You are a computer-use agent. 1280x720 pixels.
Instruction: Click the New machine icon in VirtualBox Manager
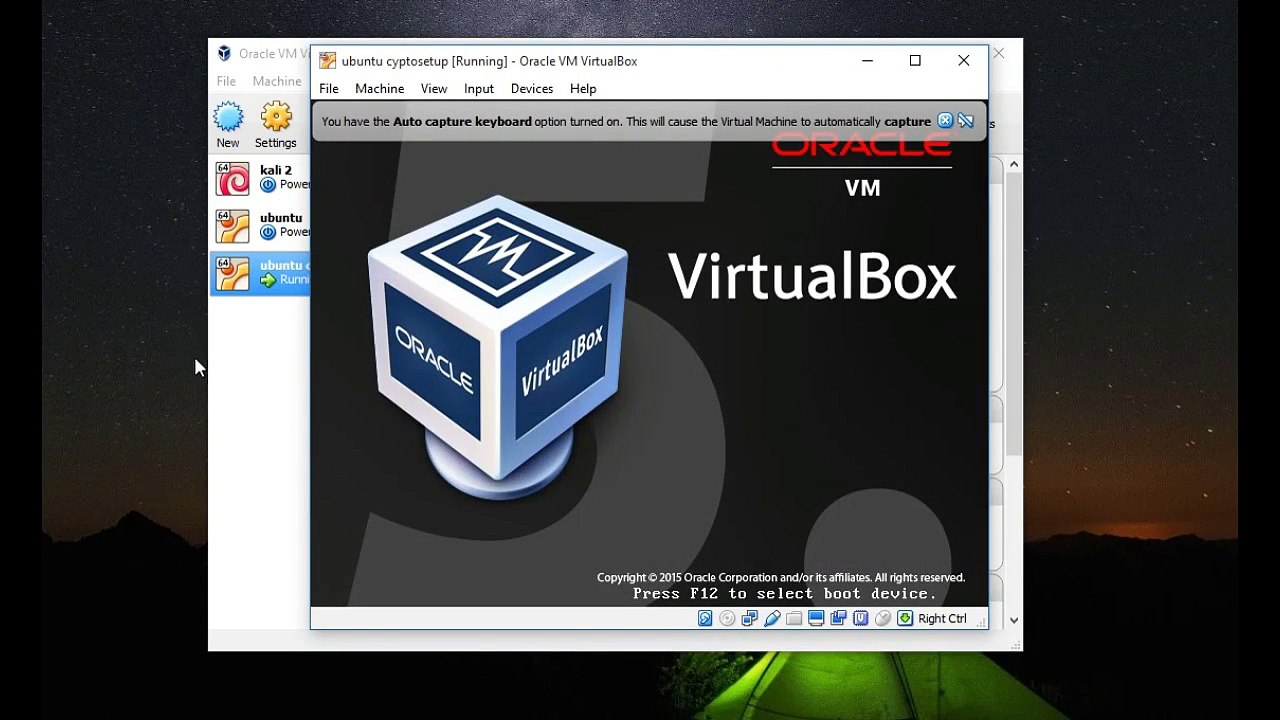(x=228, y=118)
